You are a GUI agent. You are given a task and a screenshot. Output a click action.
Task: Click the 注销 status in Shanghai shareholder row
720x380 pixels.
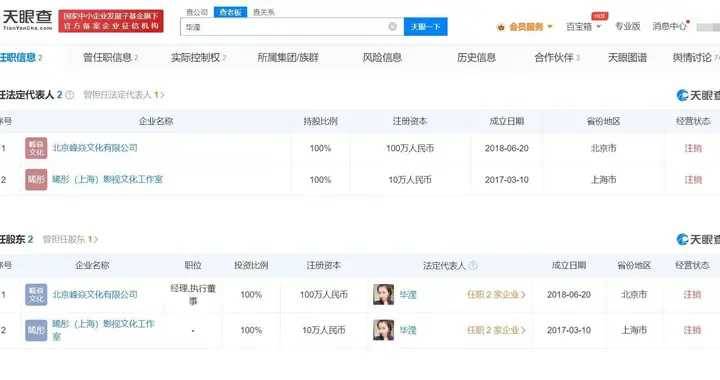tap(692, 330)
